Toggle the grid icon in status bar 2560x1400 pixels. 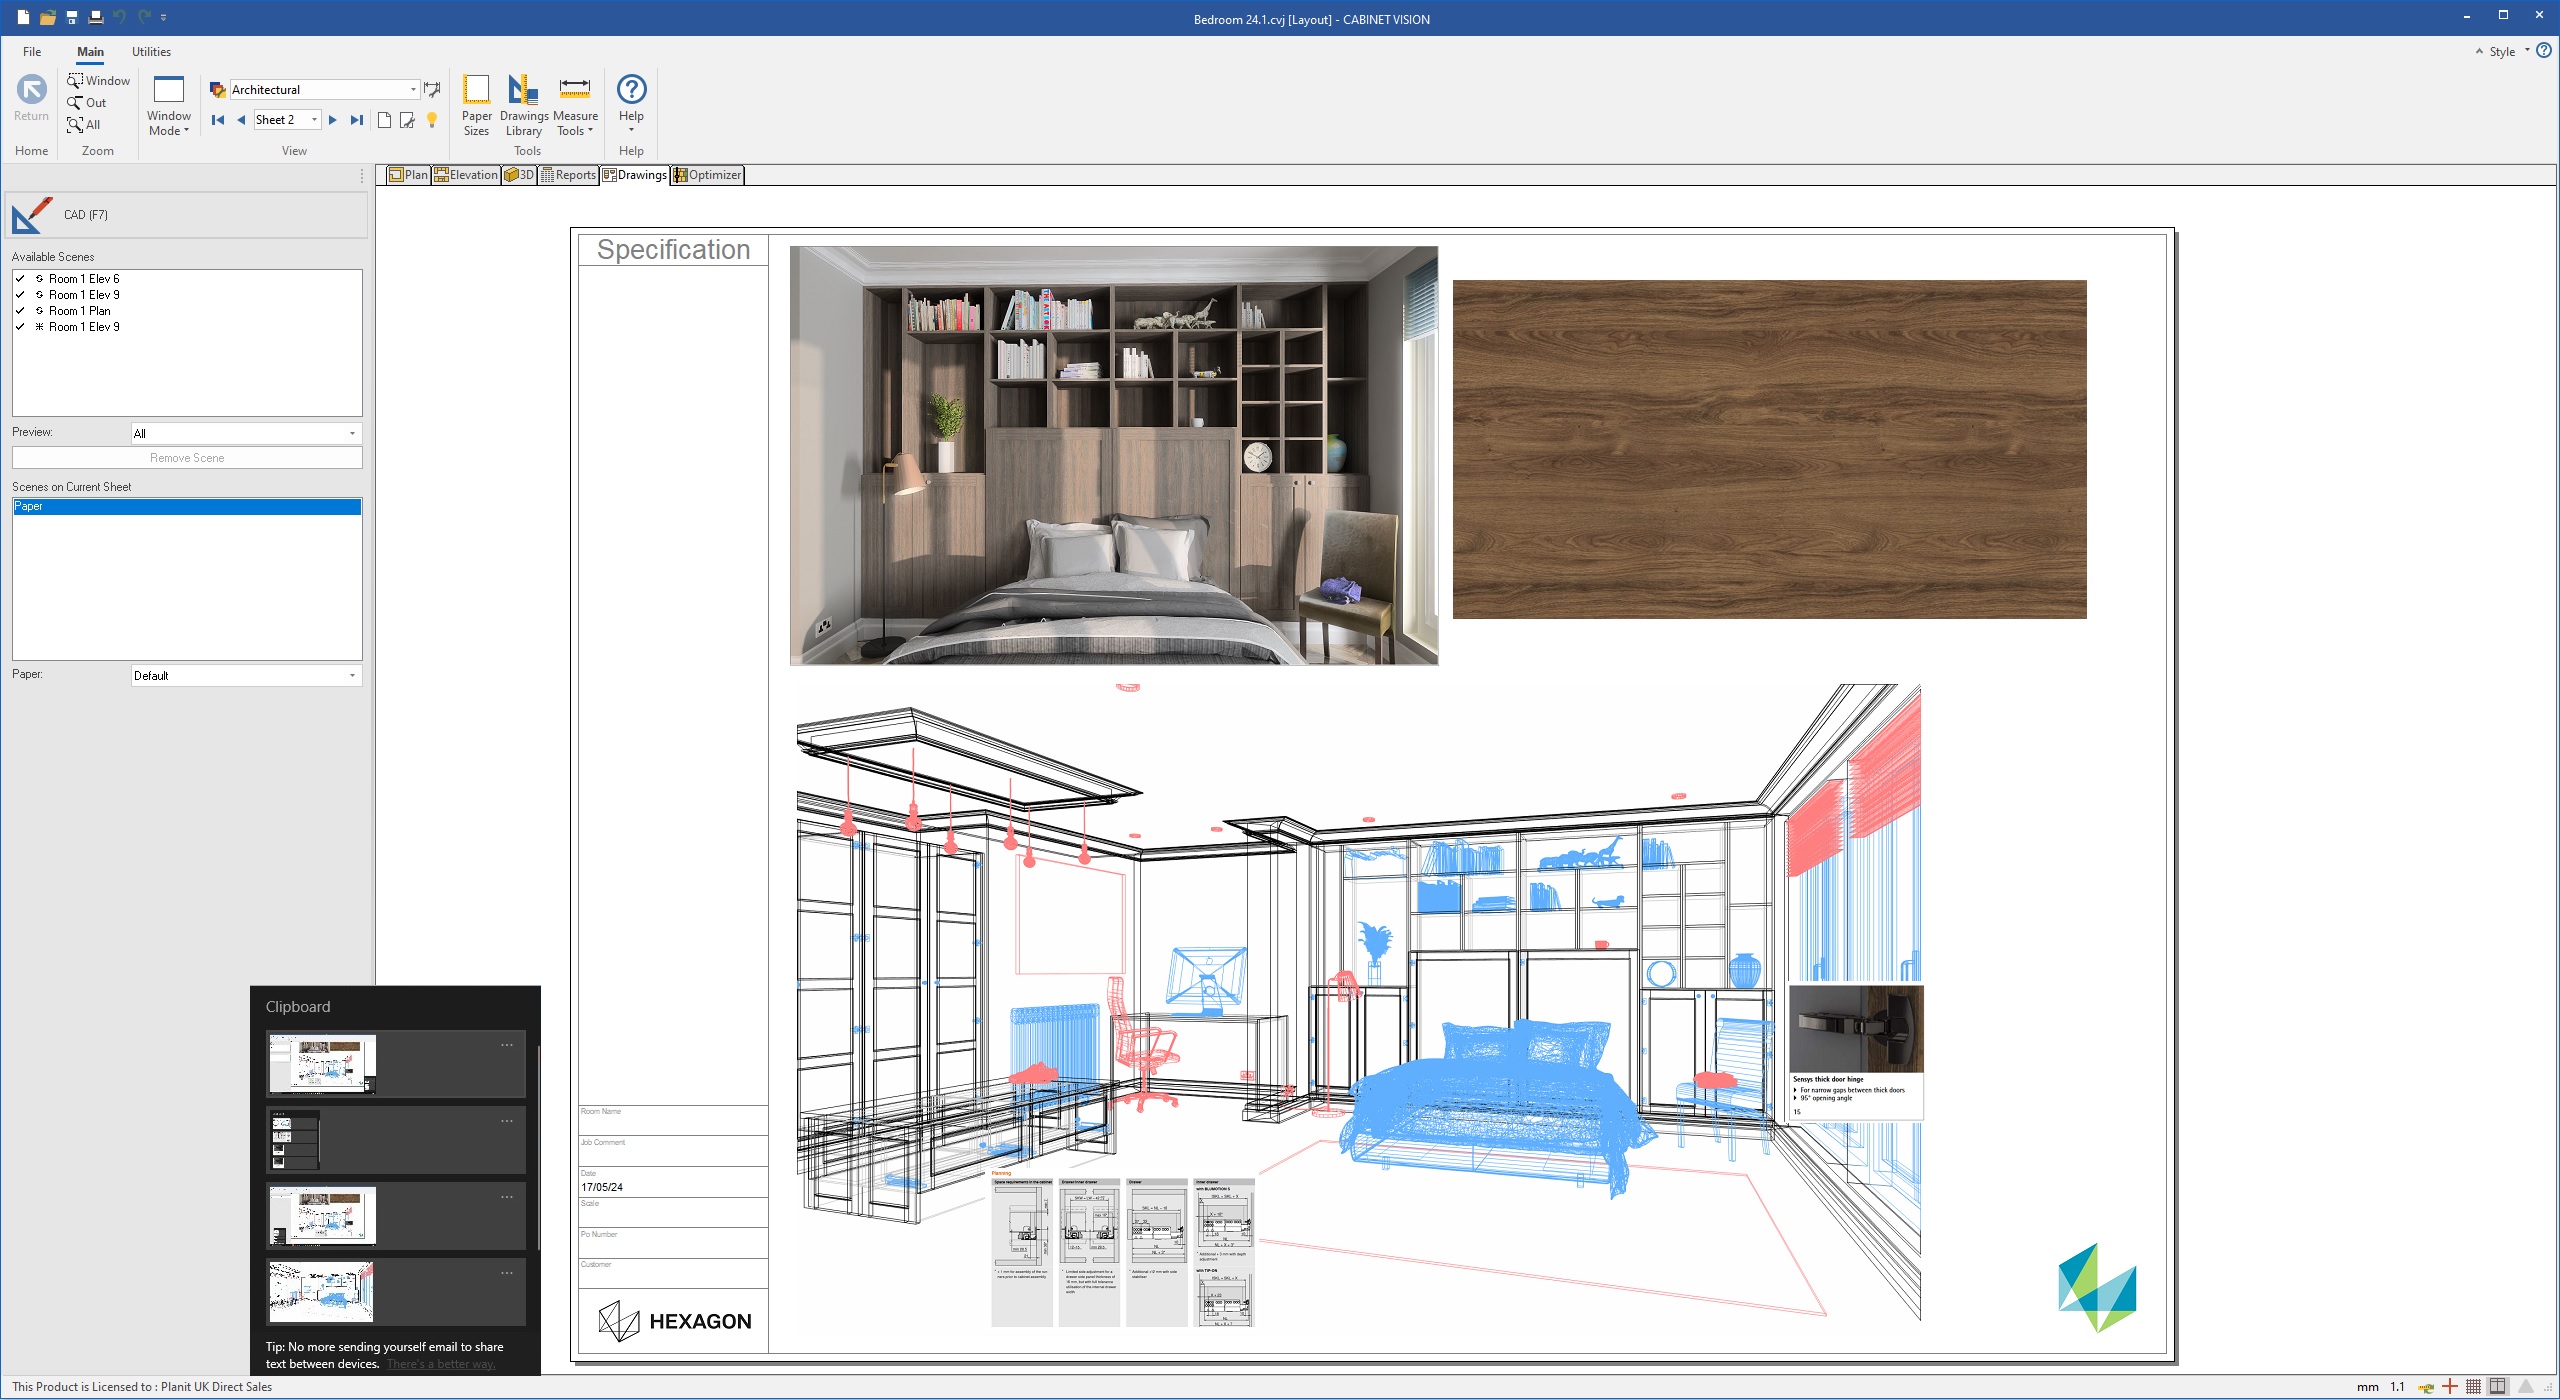click(2473, 1386)
